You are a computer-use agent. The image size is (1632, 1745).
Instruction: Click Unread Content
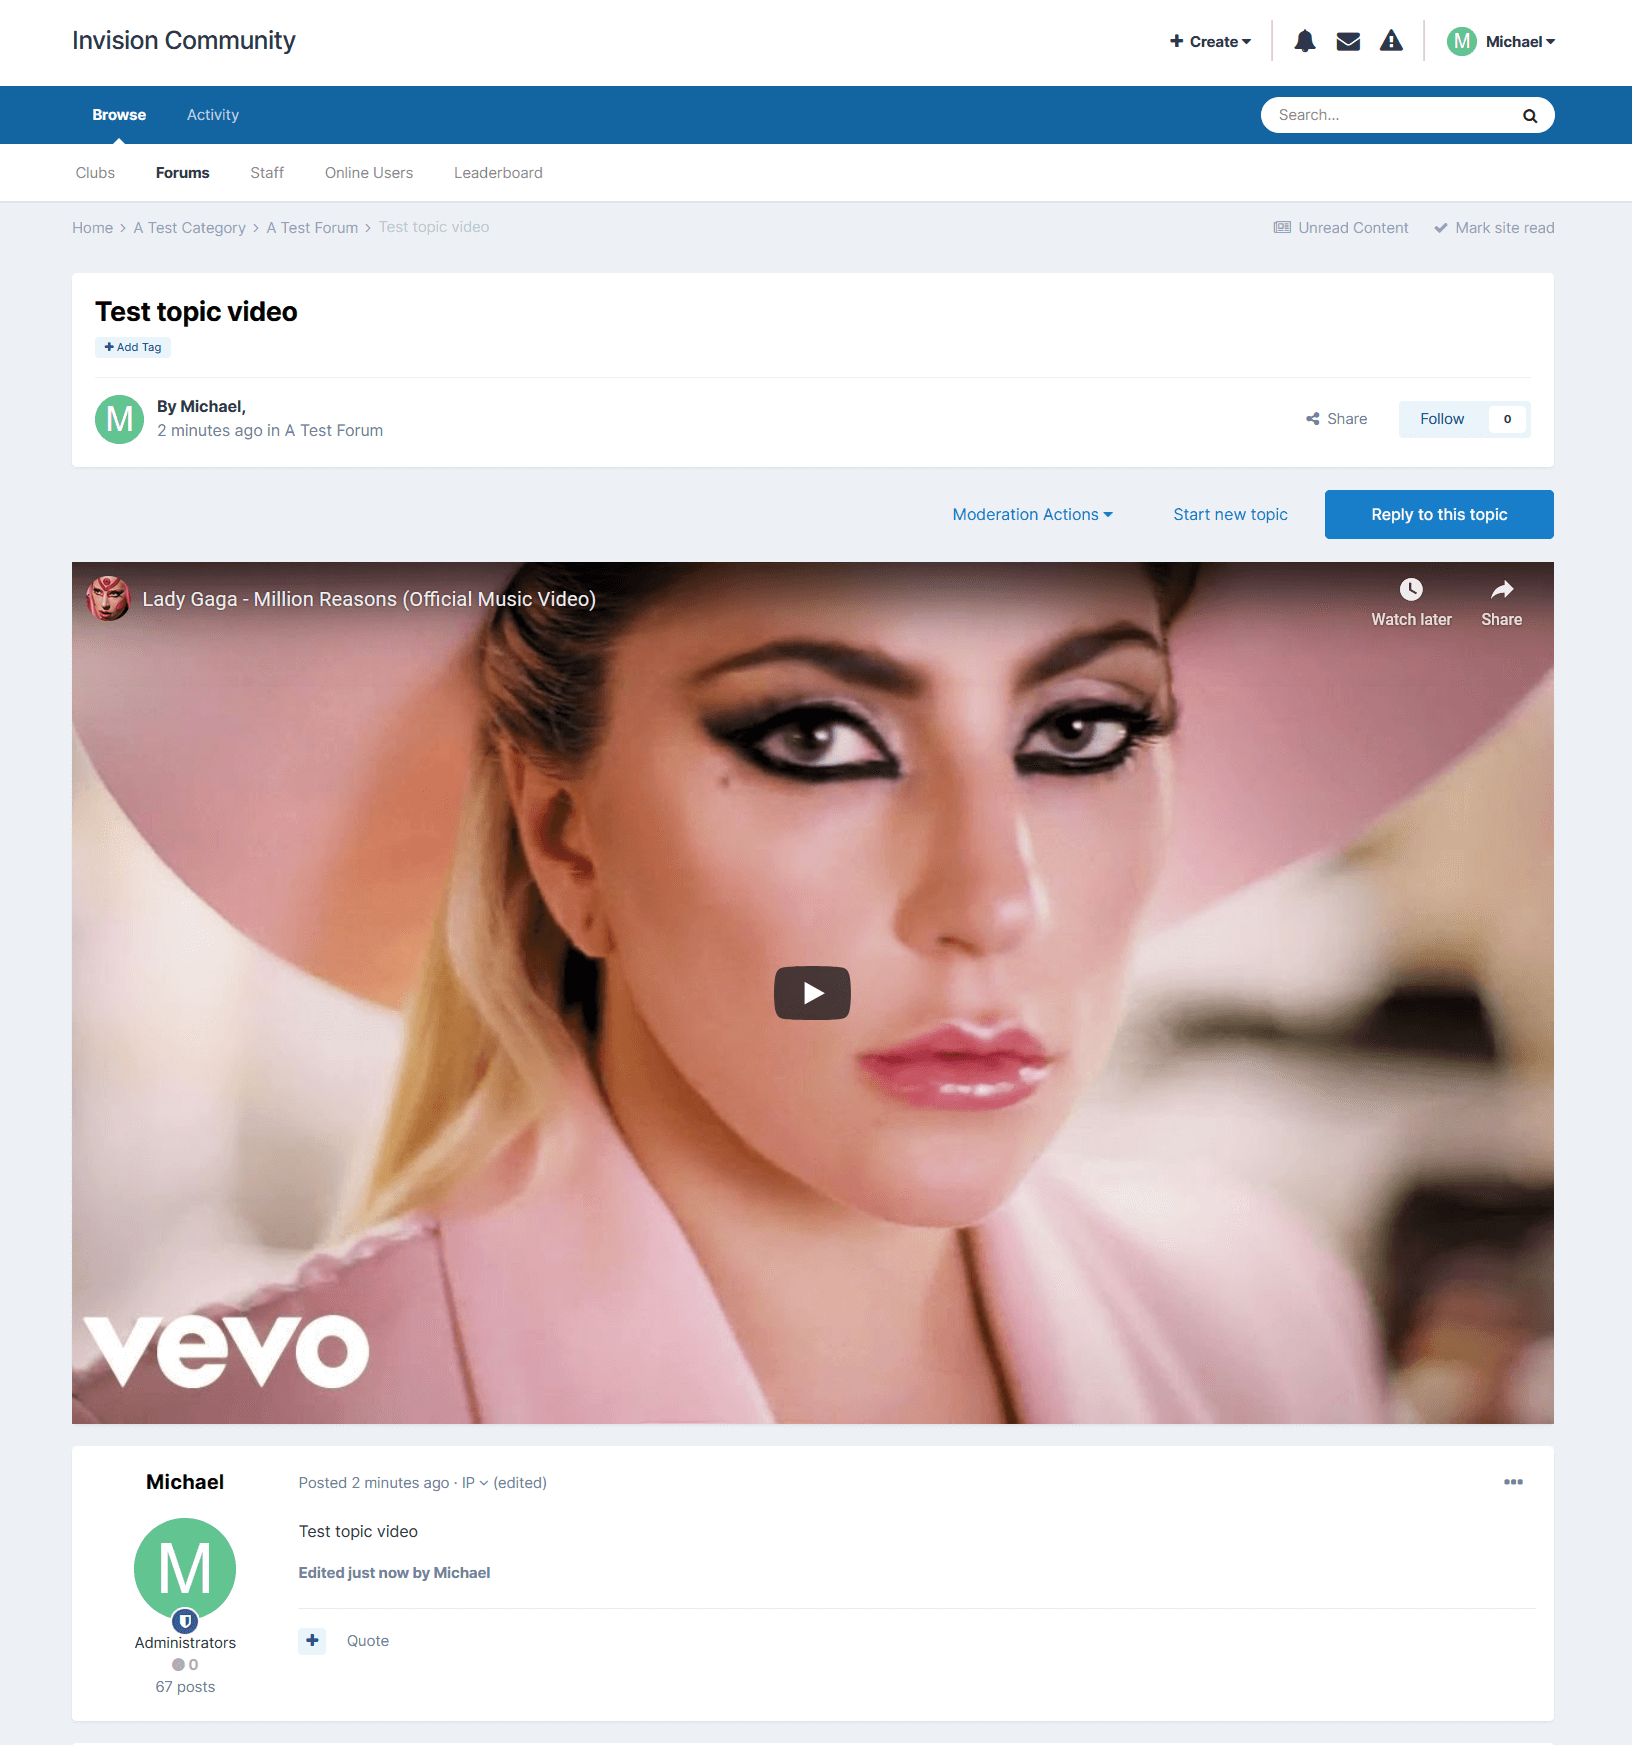[1341, 228]
